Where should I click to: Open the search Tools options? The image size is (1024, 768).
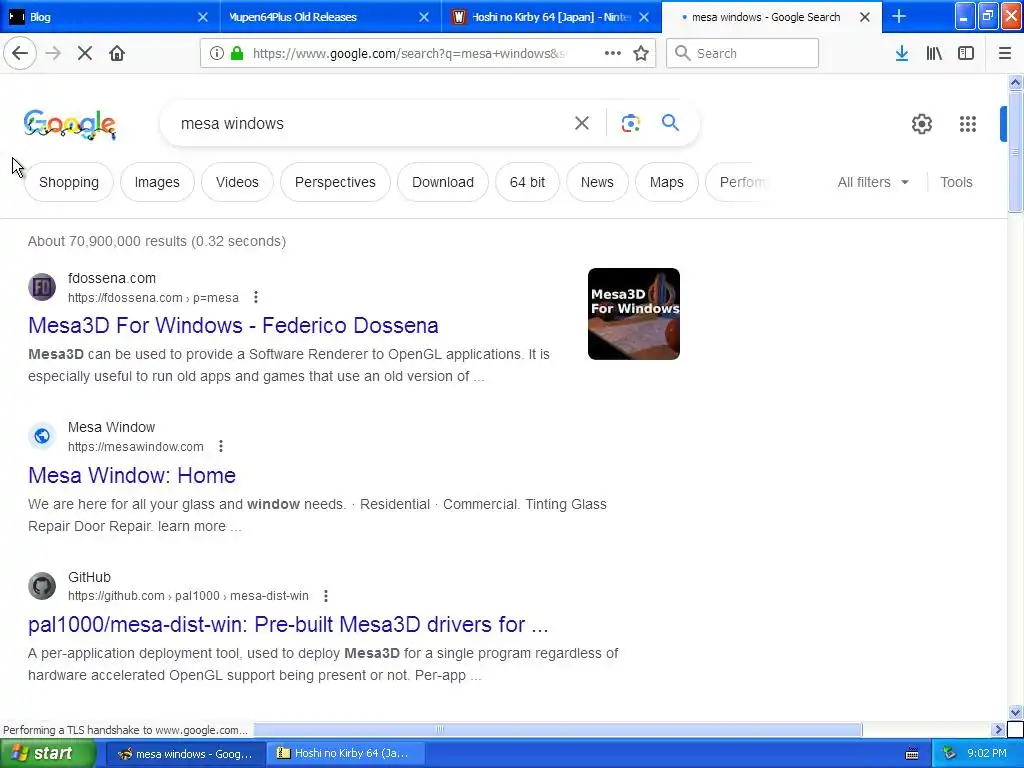[x=956, y=182]
